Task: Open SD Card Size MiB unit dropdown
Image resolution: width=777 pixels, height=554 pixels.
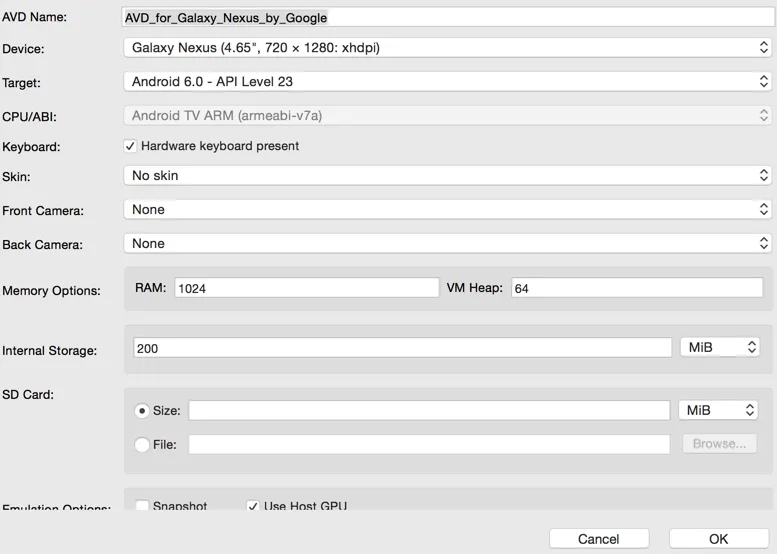Action: coord(718,410)
